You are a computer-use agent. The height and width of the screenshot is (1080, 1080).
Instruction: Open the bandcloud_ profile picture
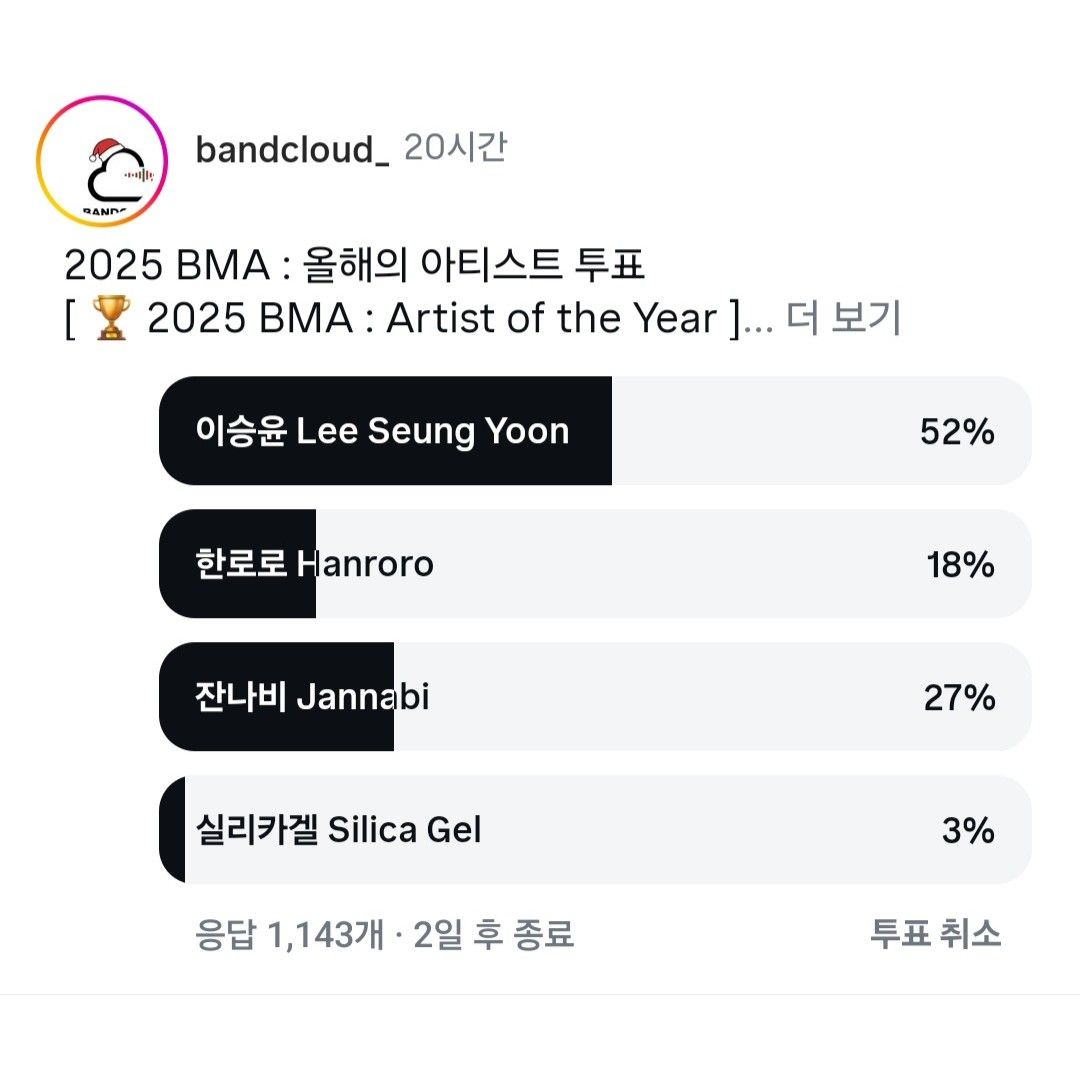tap(102, 161)
